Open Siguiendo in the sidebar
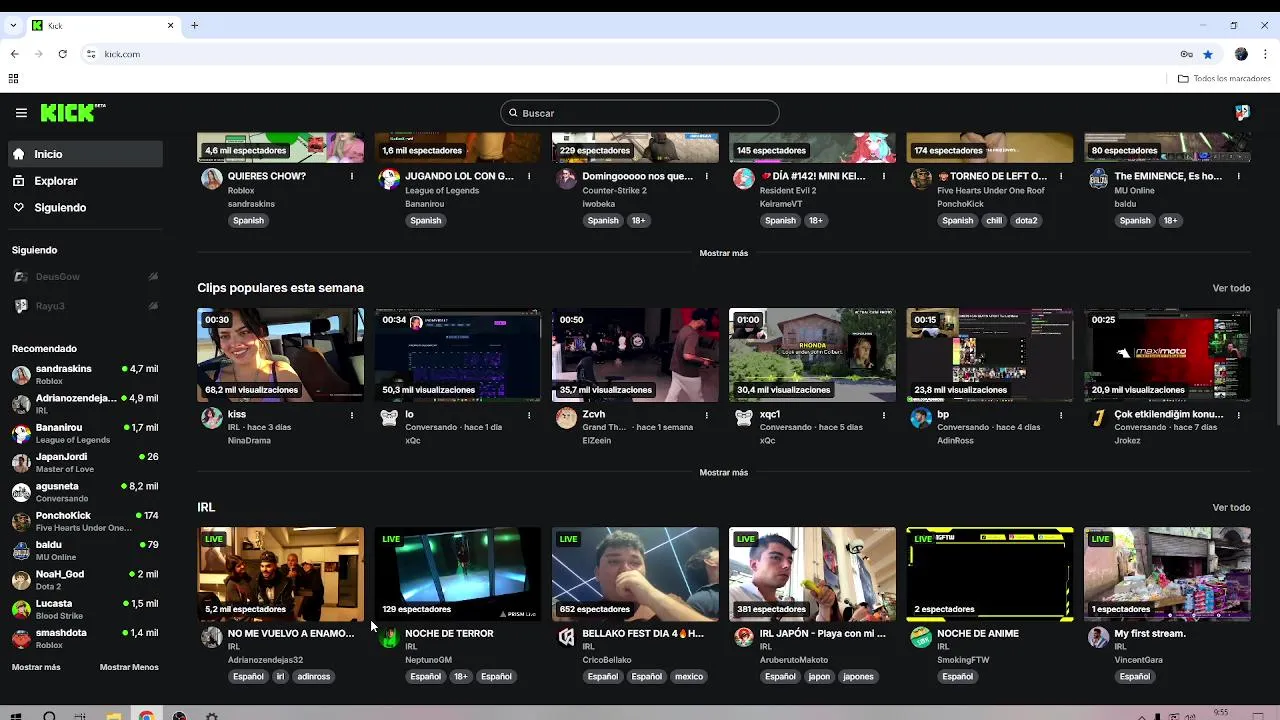 point(85,208)
